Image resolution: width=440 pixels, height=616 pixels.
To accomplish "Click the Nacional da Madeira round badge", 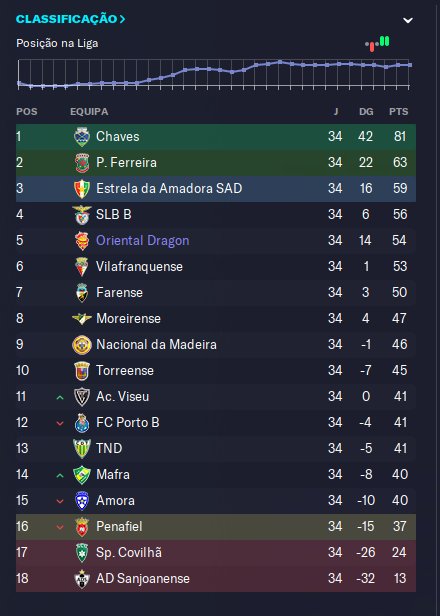I will (x=82, y=345).
